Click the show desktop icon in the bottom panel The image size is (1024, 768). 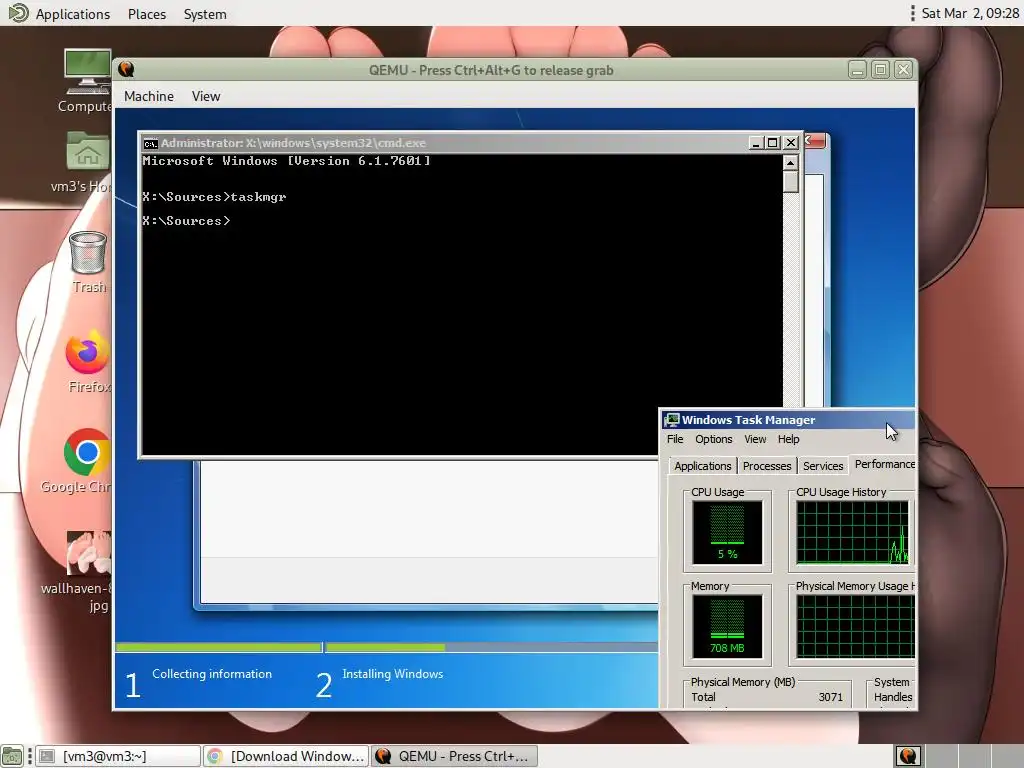[12, 756]
